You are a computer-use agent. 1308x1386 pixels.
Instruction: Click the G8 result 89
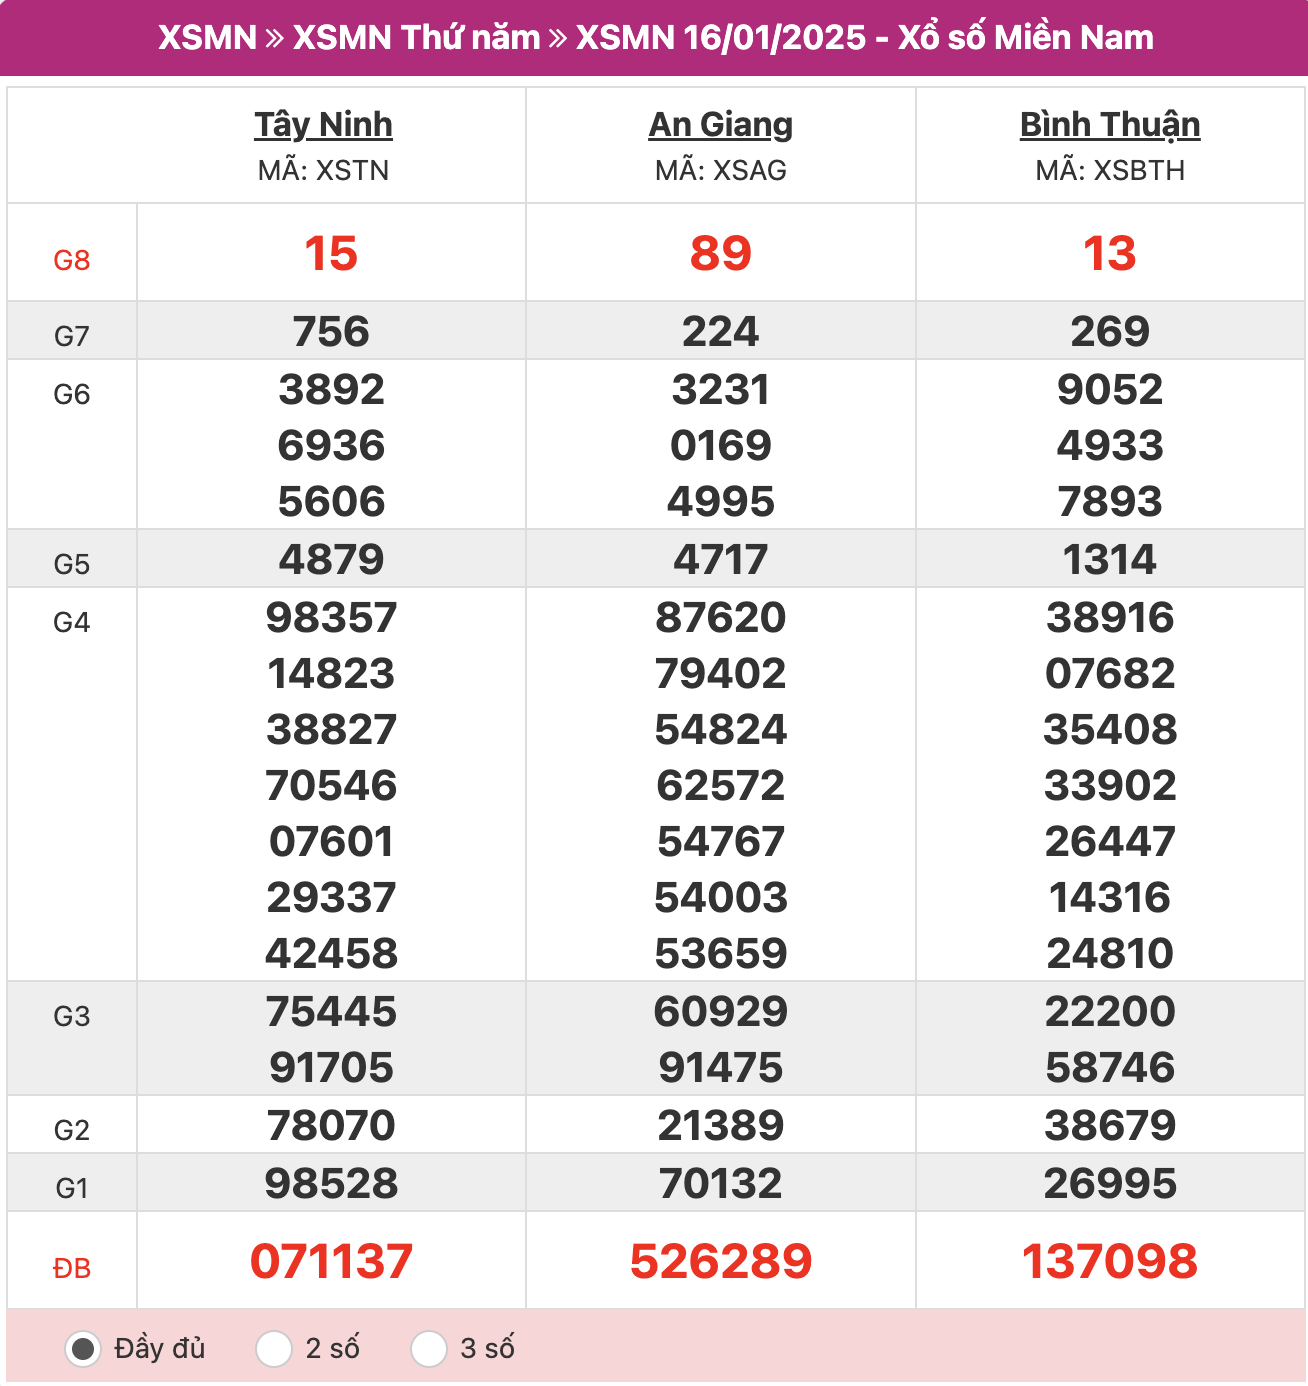point(721,253)
